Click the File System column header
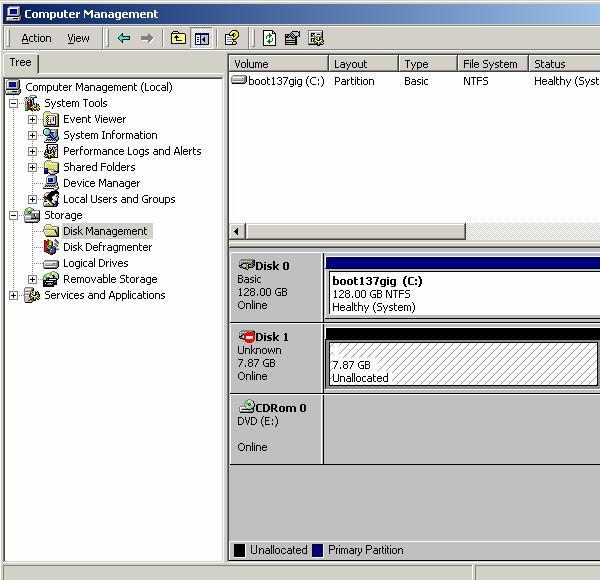 tap(490, 64)
